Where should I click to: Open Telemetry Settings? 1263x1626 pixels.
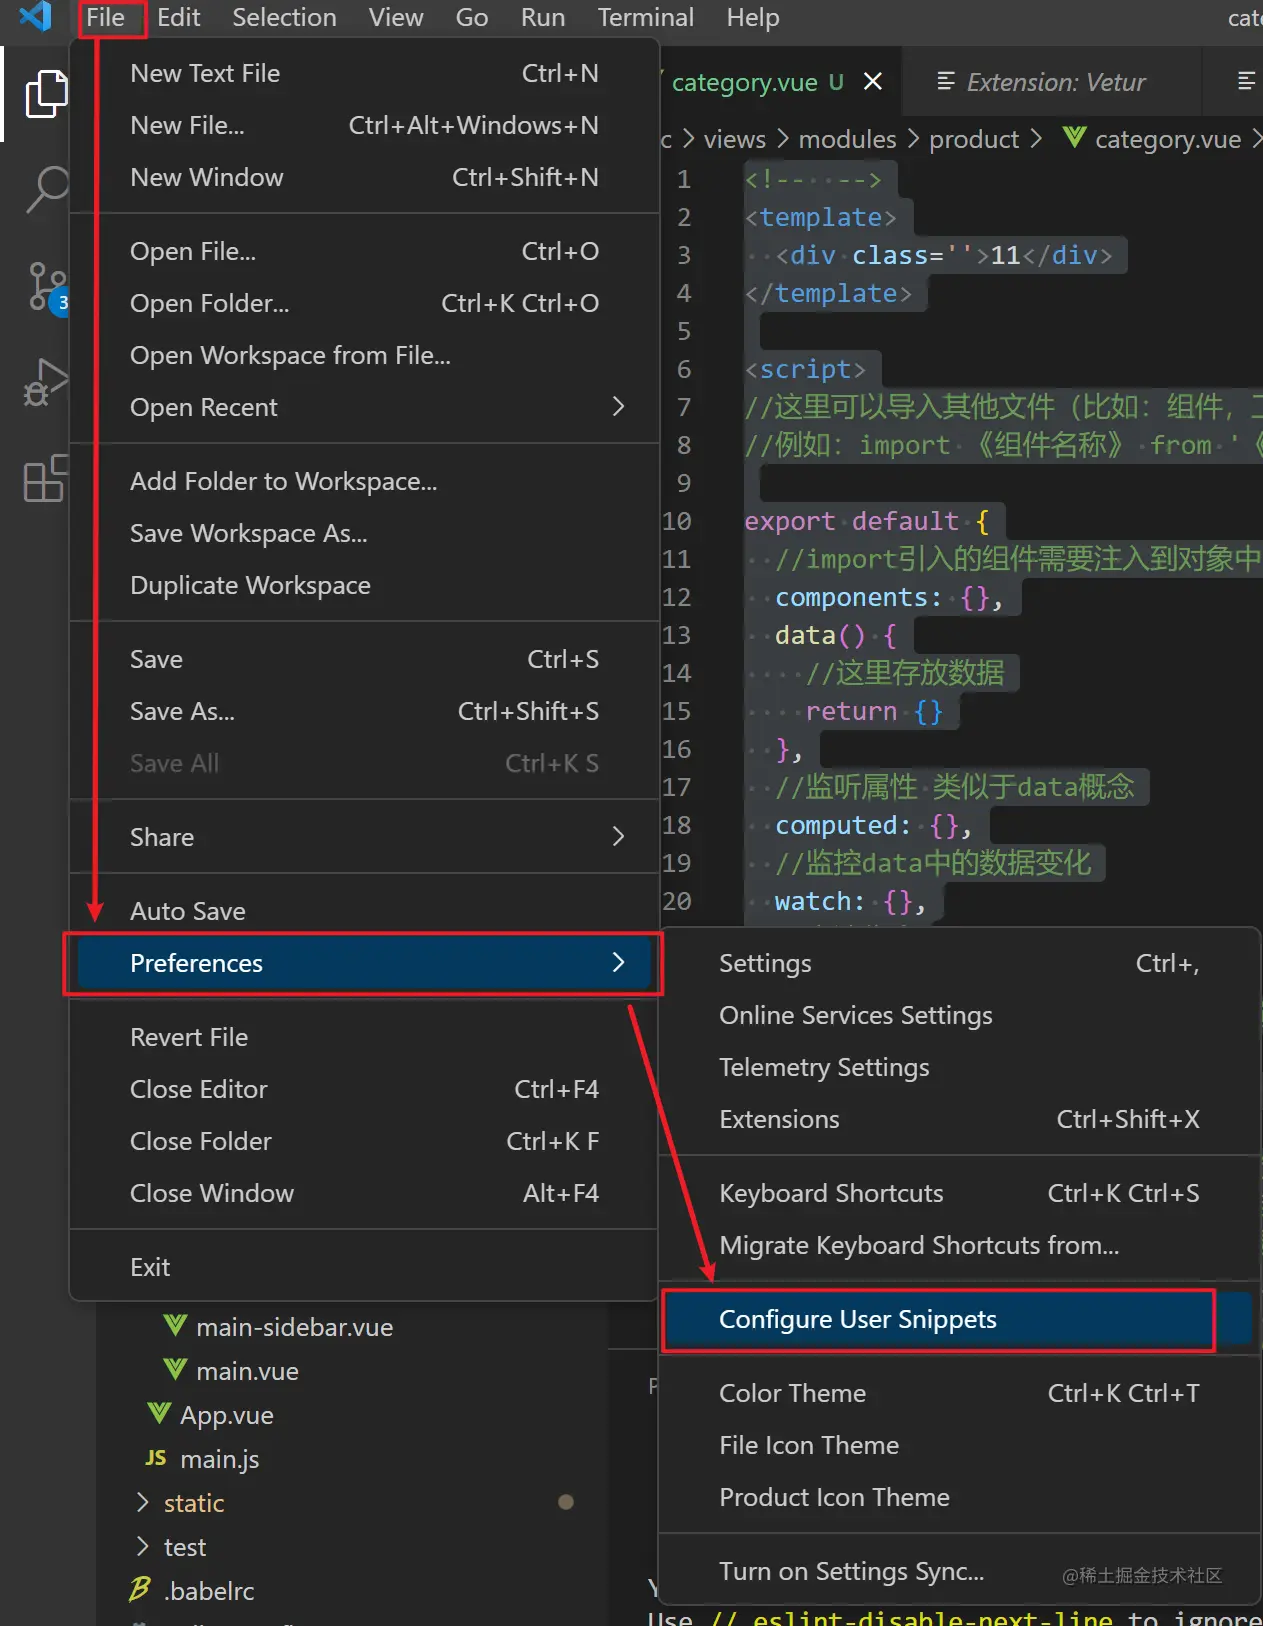[x=959, y=1067]
